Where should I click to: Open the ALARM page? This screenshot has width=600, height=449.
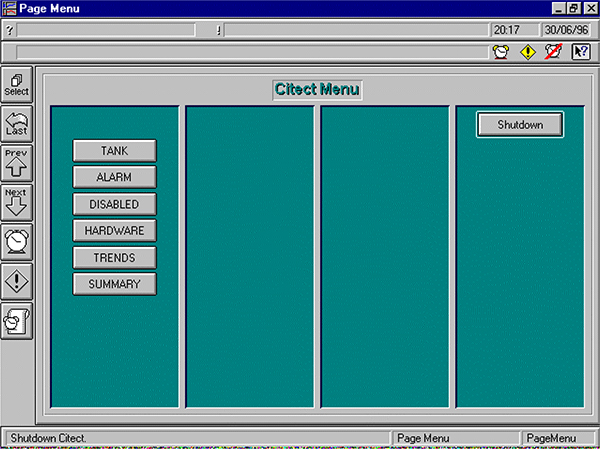[114, 177]
